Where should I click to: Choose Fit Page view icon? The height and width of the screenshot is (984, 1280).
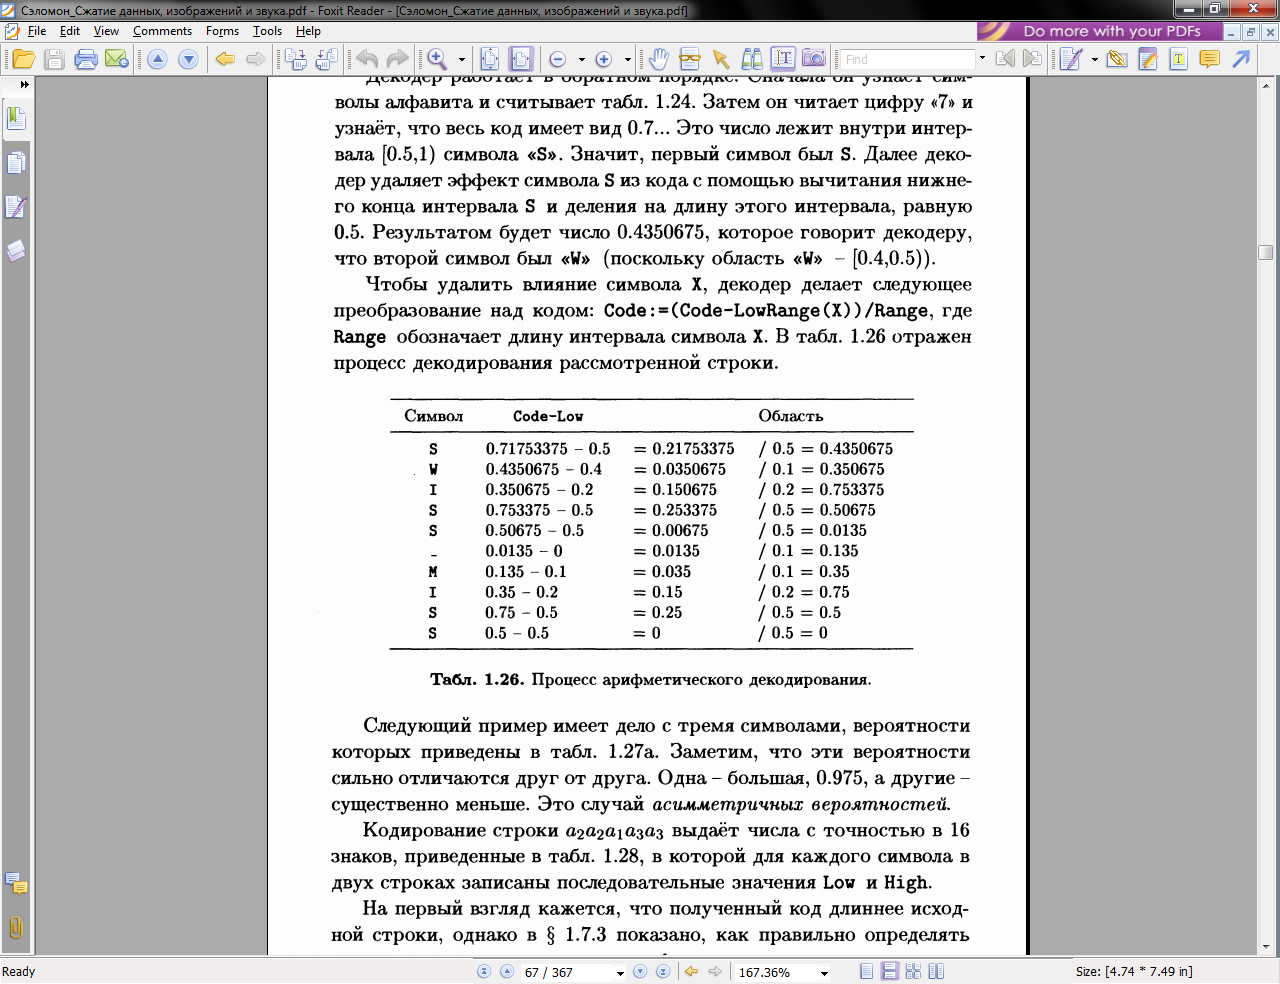point(490,59)
